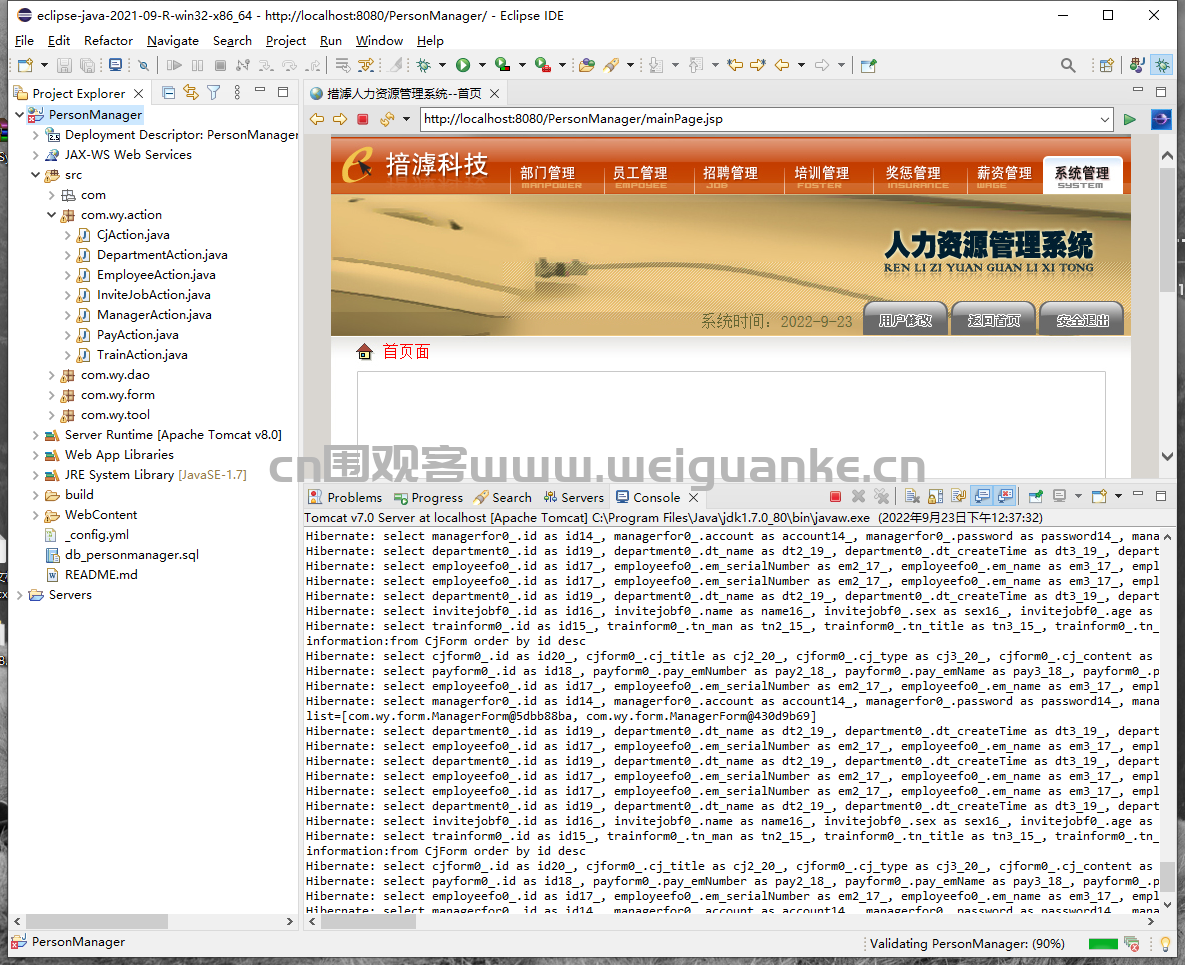Click the 员工管理 navigation link
The height and width of the screenshot is (965, 1185).
[641, 176]
